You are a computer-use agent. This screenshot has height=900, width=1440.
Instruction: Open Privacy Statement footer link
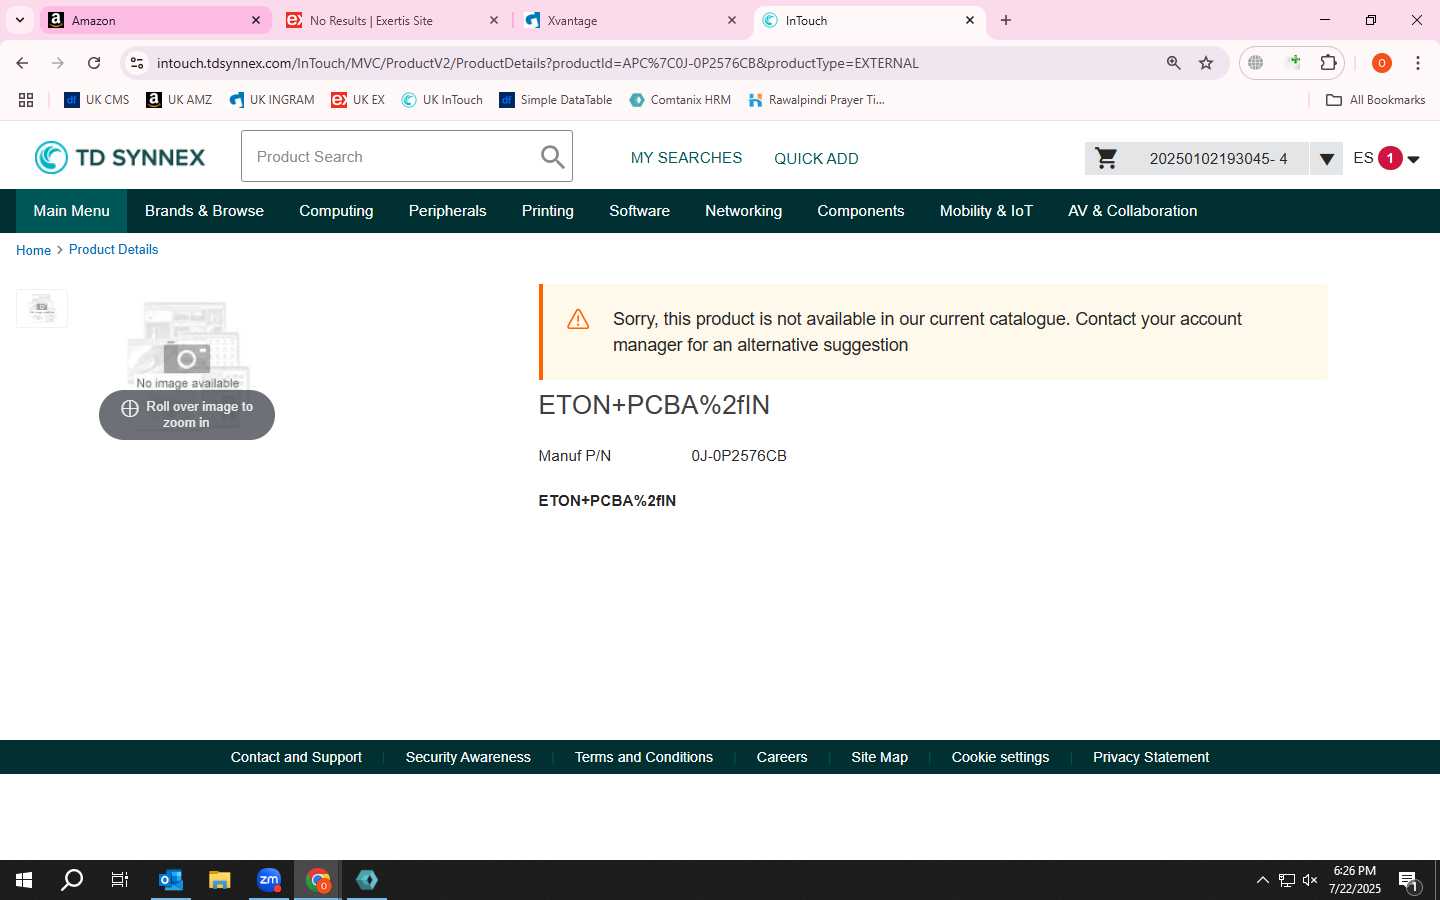point(1151,757)
